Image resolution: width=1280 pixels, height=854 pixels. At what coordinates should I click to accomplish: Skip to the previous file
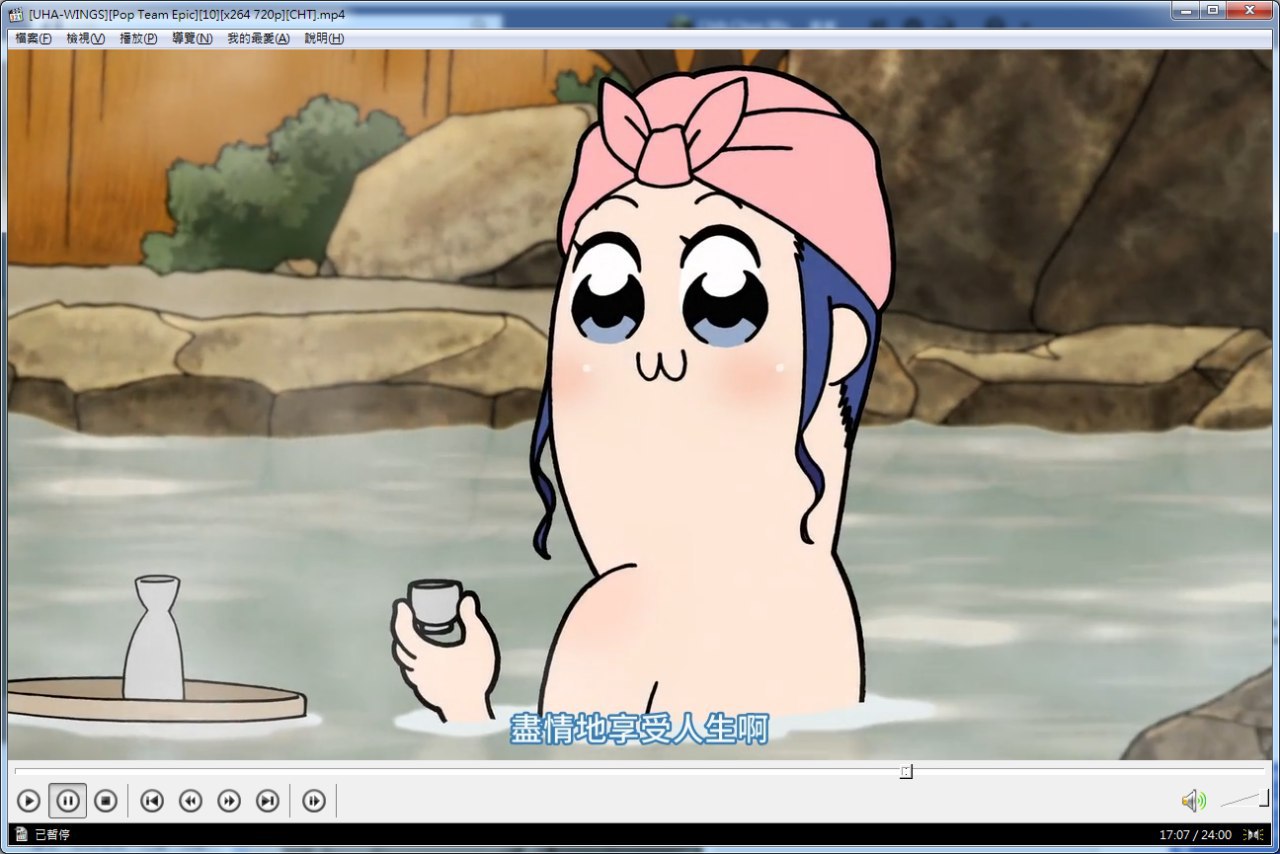click(152, 801)
